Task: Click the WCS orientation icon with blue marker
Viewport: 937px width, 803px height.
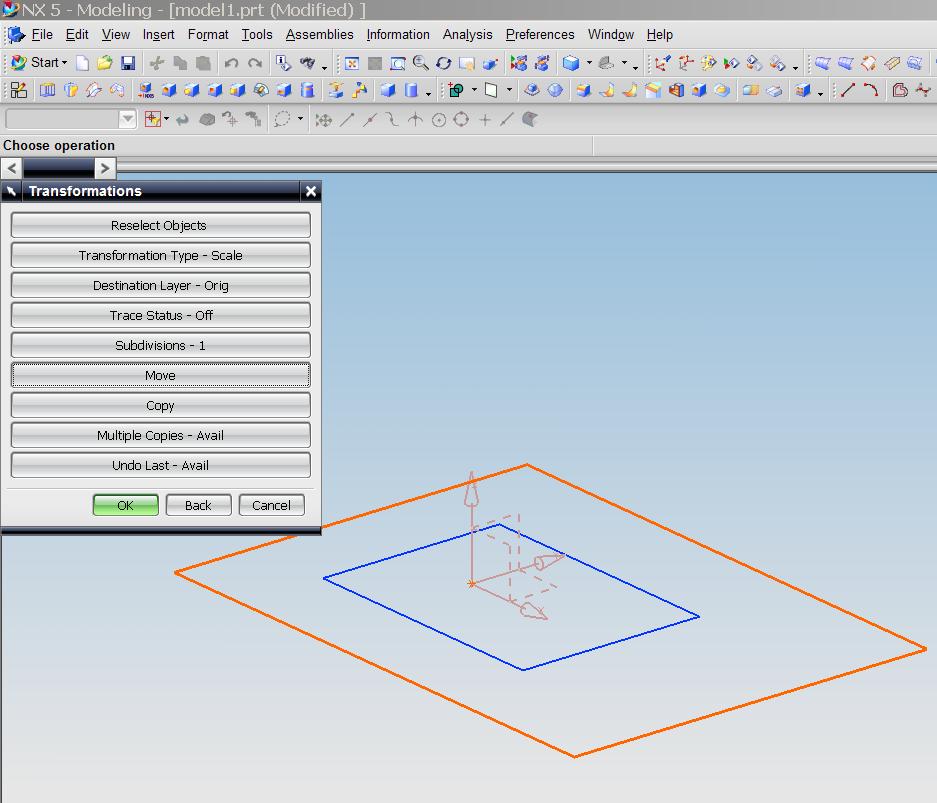Action: click(x=662, y=63)
